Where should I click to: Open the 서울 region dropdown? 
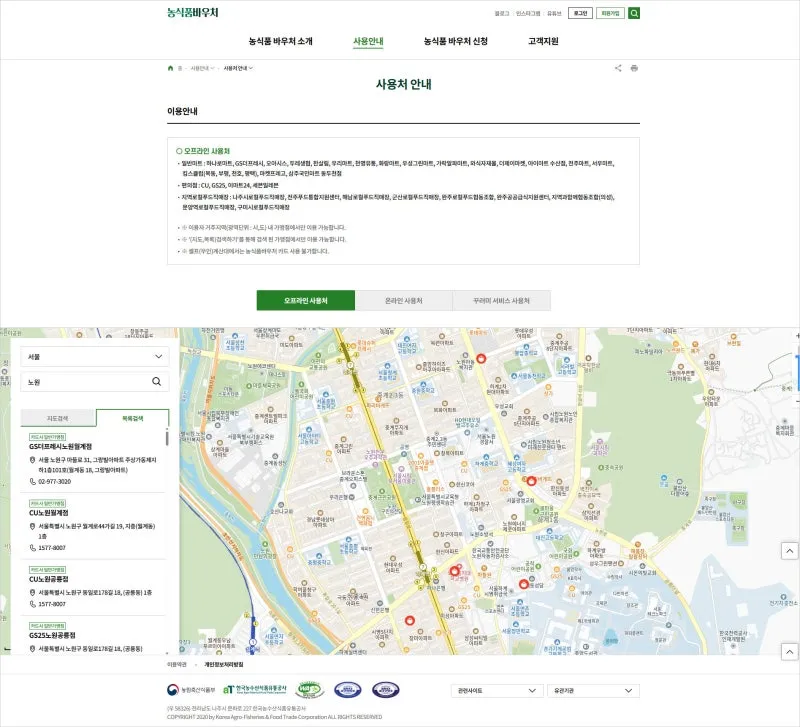tap(95, 356)
